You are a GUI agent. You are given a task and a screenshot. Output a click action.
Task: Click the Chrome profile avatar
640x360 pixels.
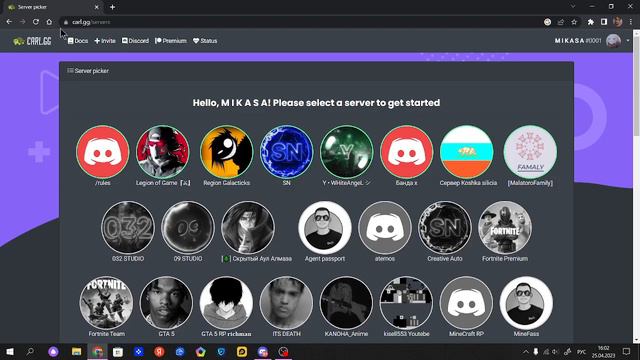pyautogui.click(x=618, y=22)
